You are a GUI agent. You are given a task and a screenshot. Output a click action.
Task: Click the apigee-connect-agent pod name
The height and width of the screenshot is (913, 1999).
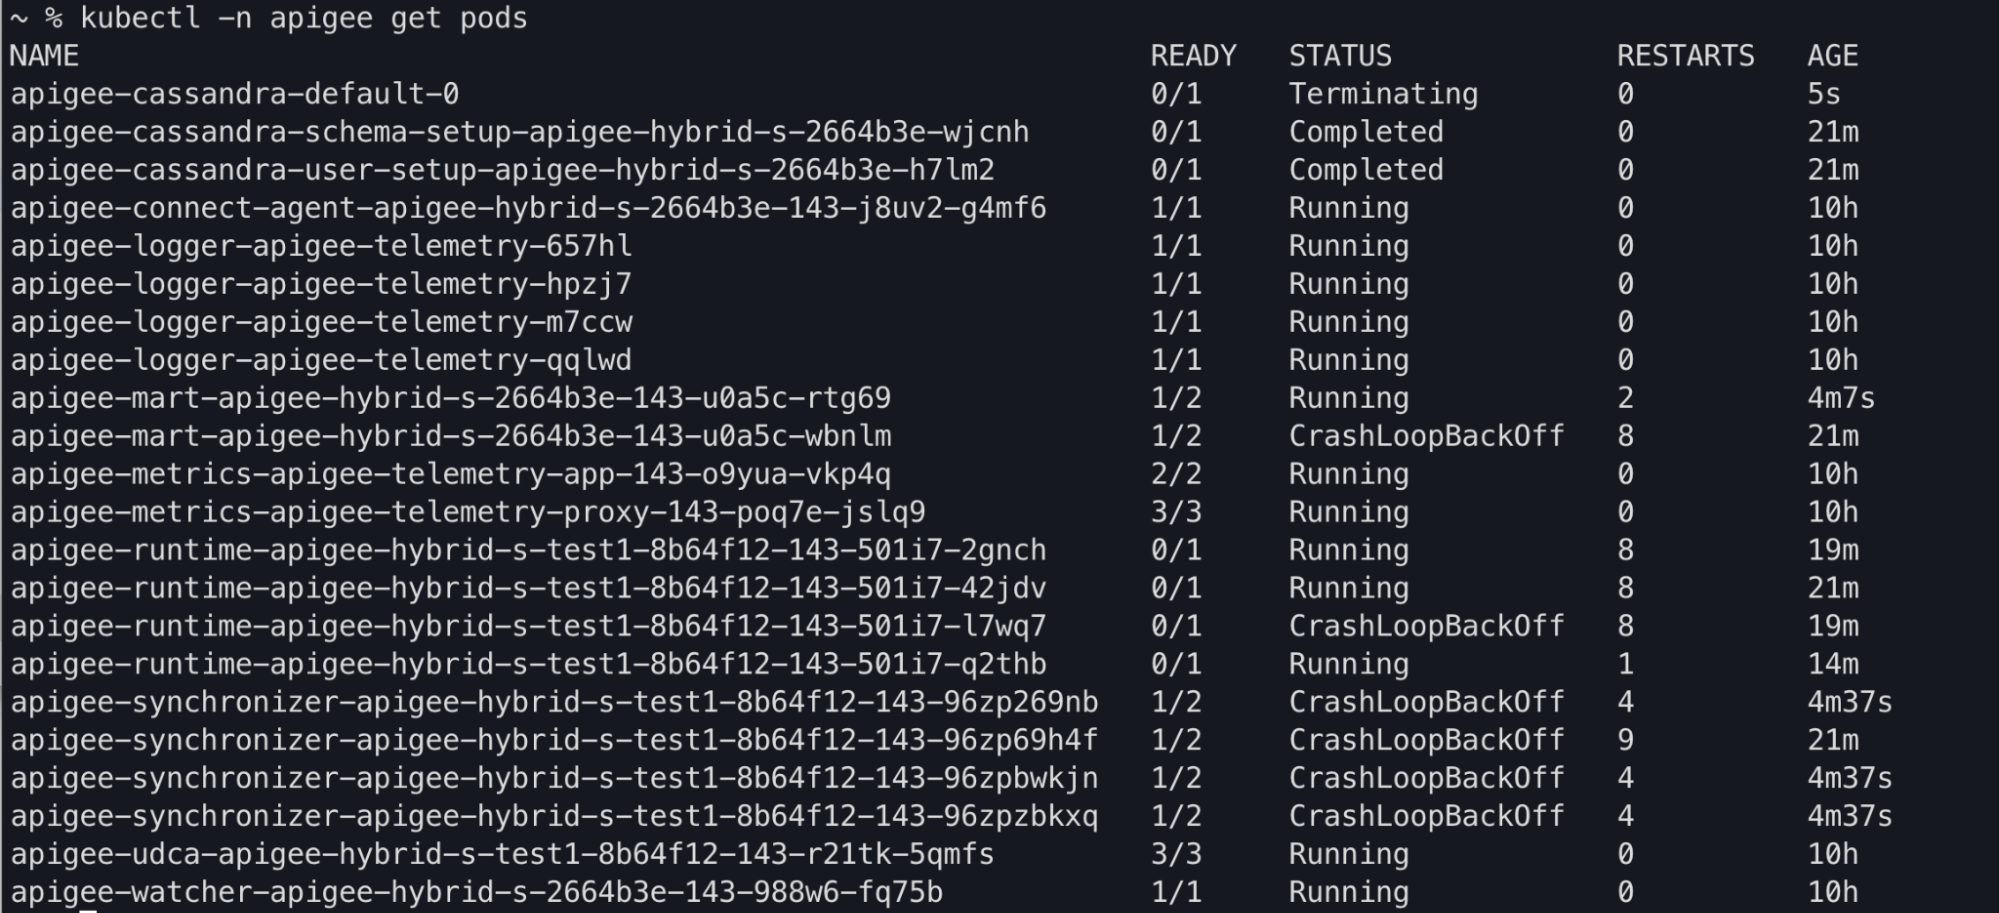point(528,208)
